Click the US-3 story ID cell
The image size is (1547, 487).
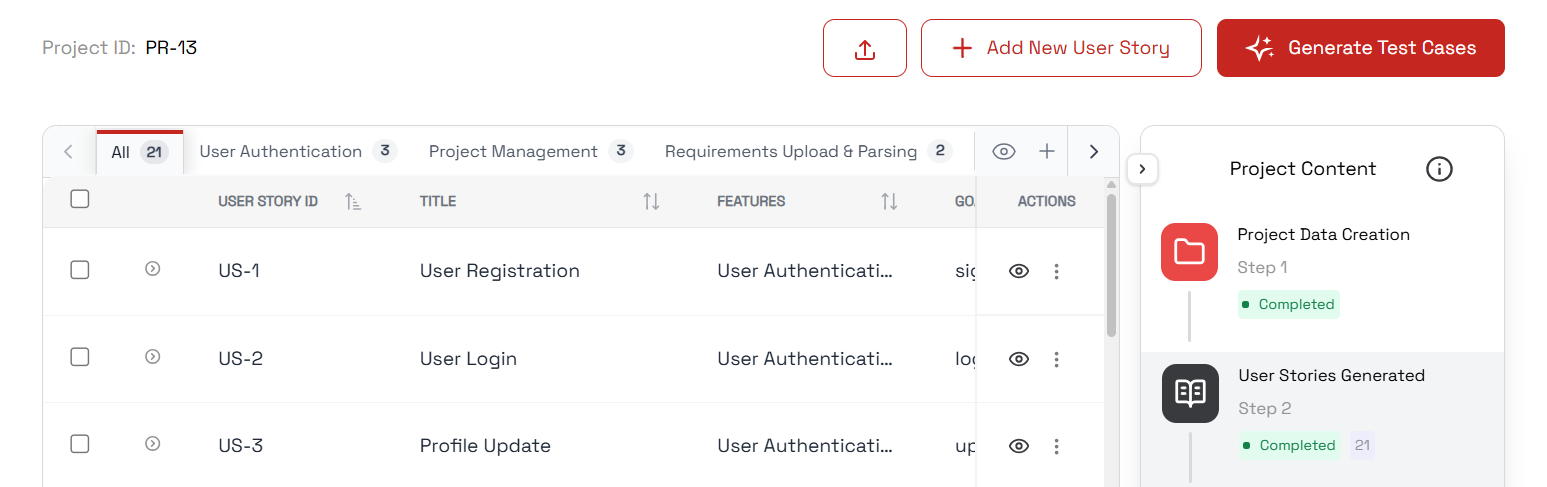(240, 446)
